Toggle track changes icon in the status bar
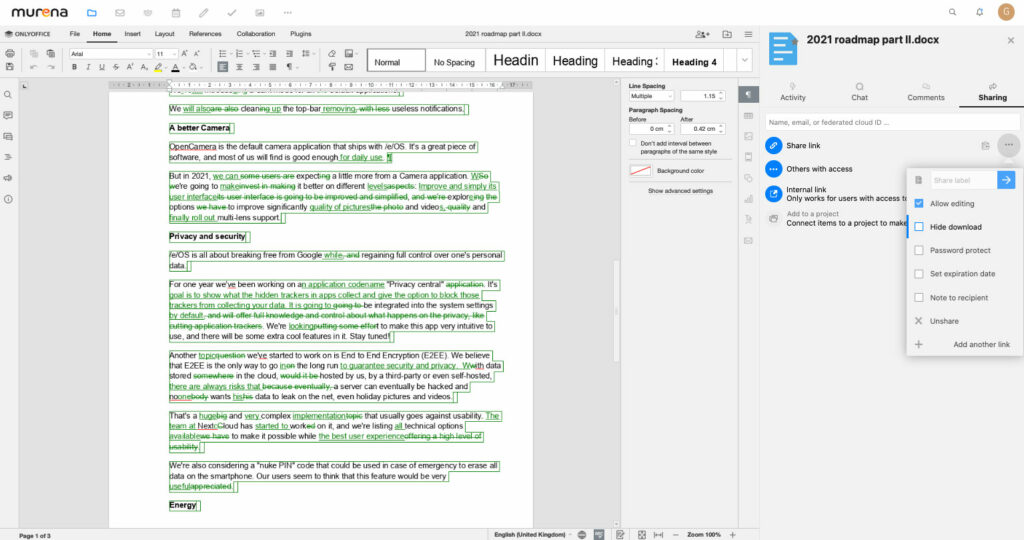1024x540 pixels. pyautogui.click(x=620, y=534)
